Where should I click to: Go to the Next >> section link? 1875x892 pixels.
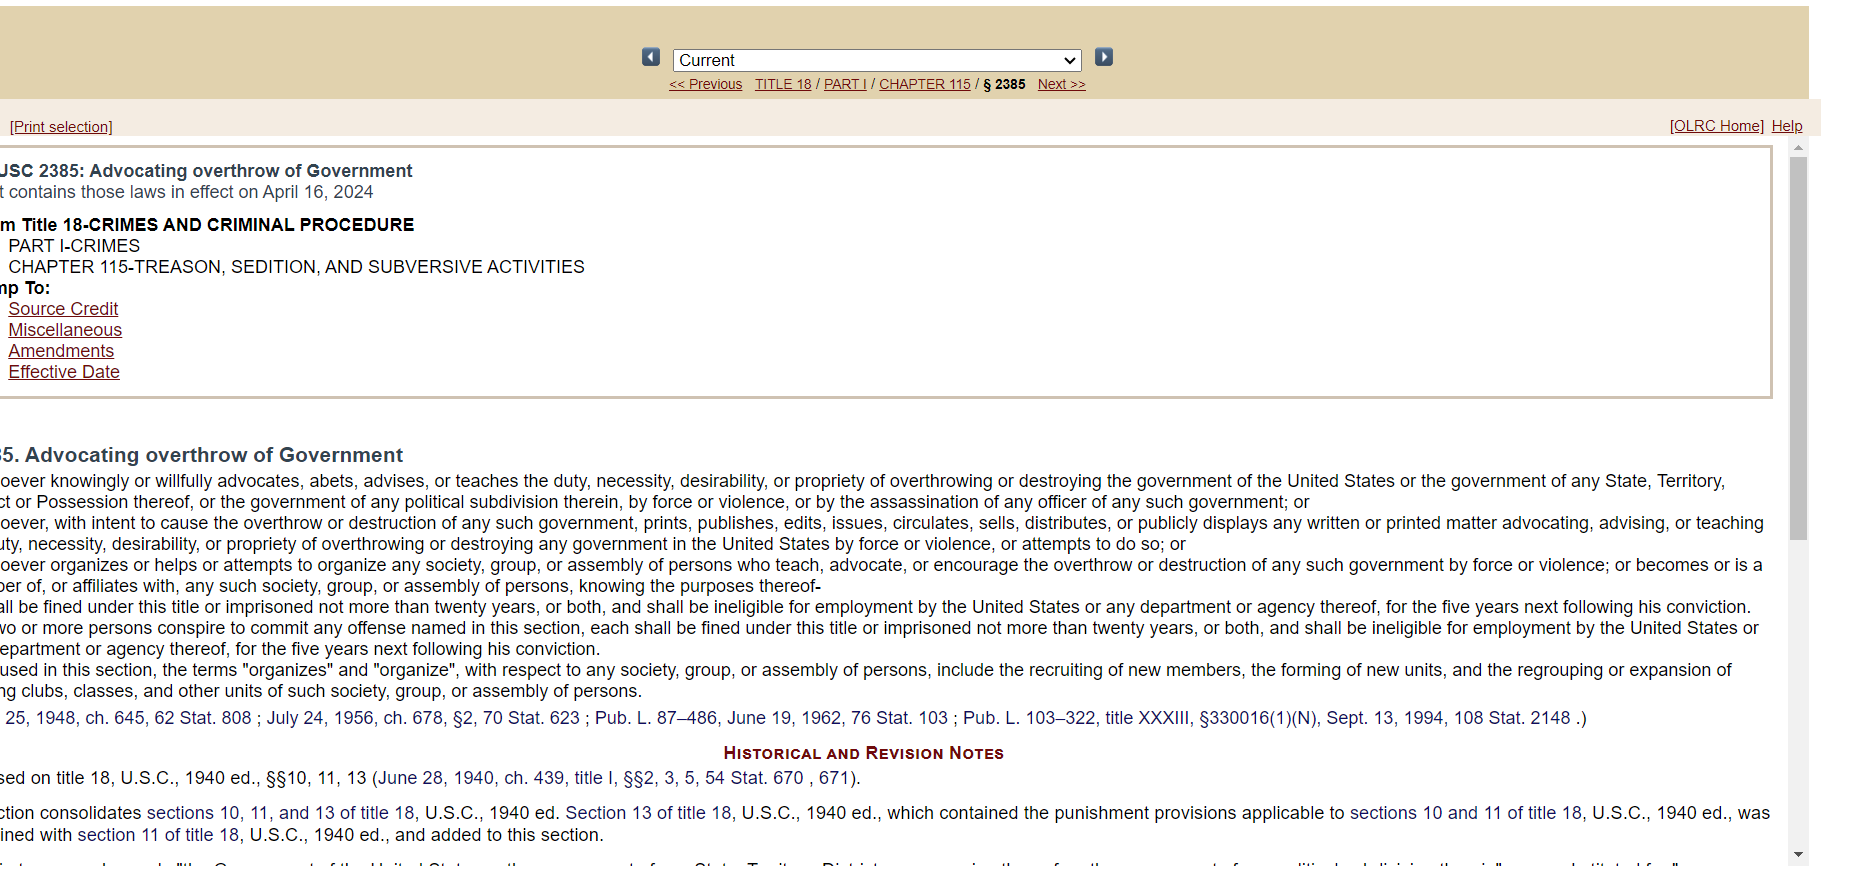[x=1061, y=85]
